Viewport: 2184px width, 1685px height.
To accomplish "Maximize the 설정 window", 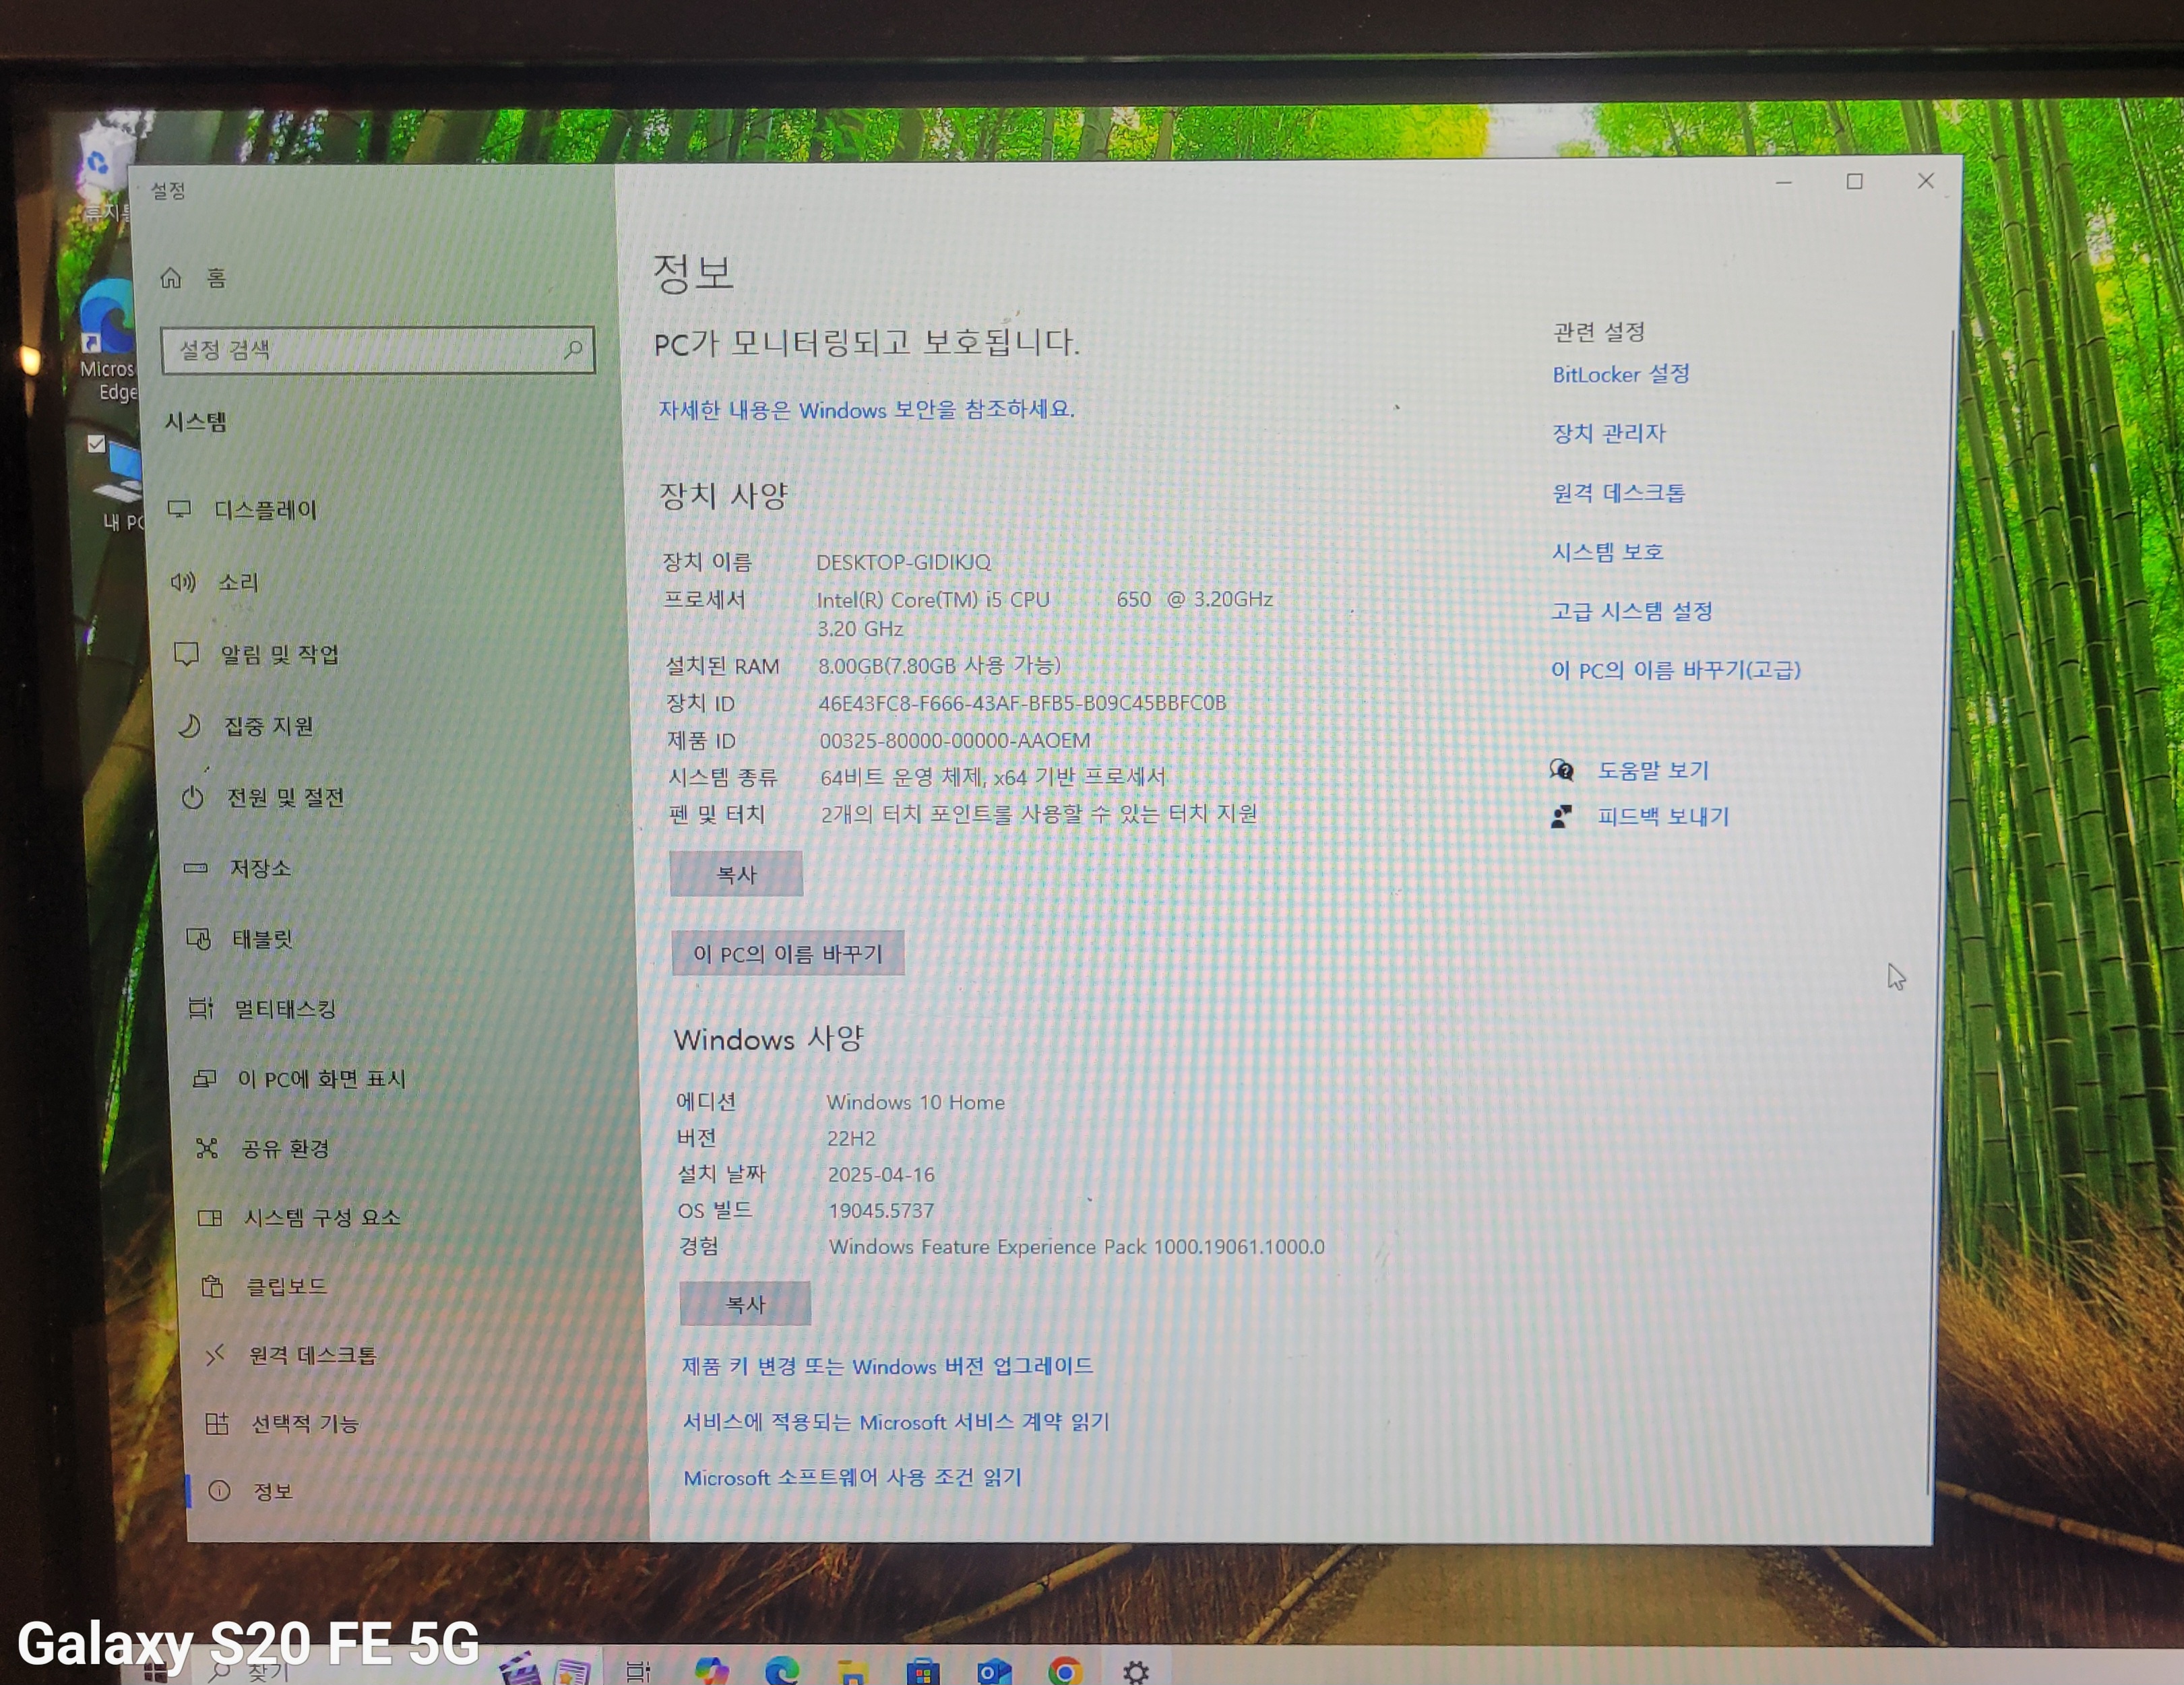I will (x=1854, y=181).
